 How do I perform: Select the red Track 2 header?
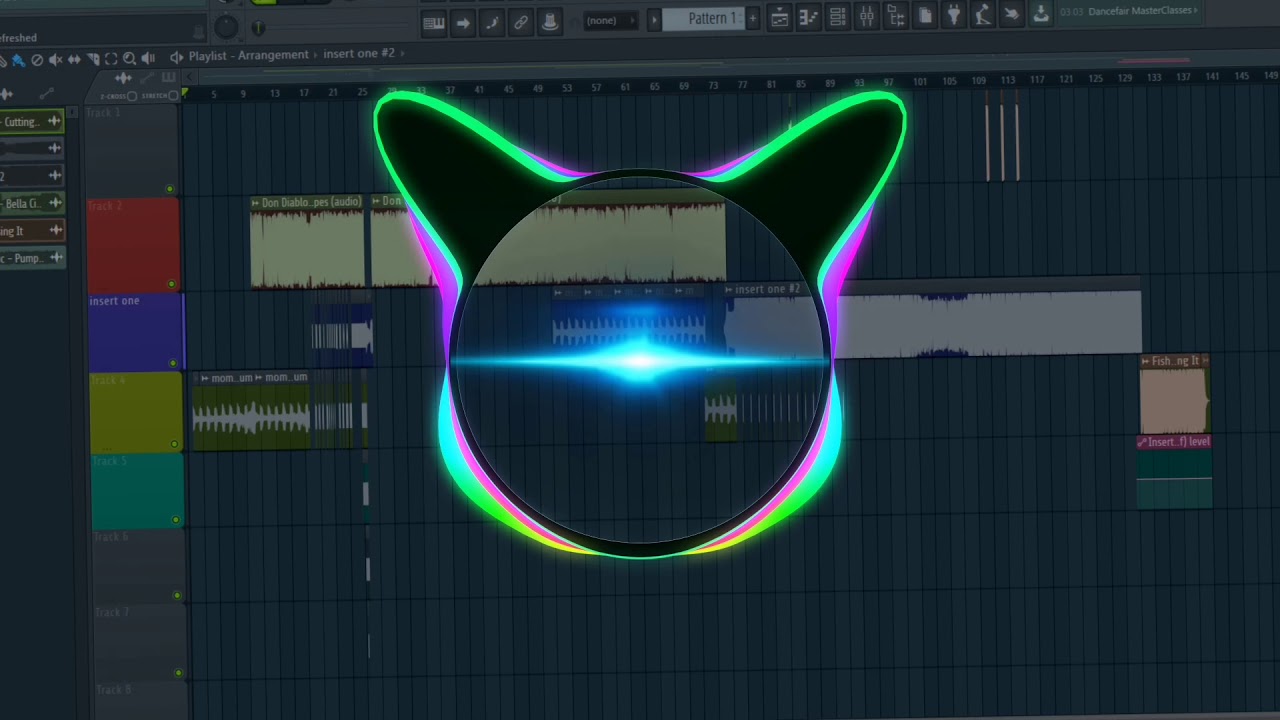pyautogui.click(x=134, y=244)
